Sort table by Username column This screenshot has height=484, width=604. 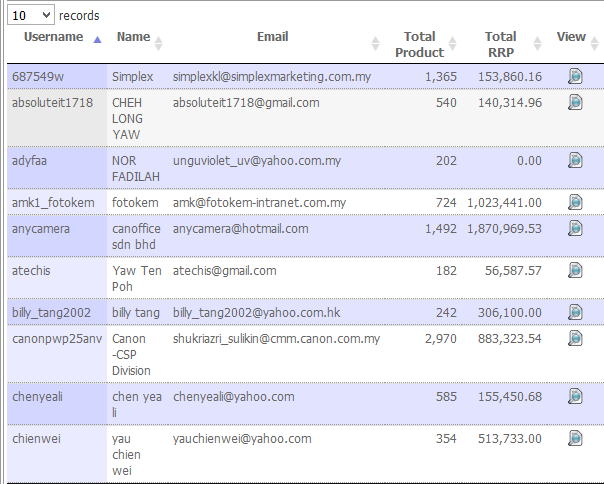[54, 37]
